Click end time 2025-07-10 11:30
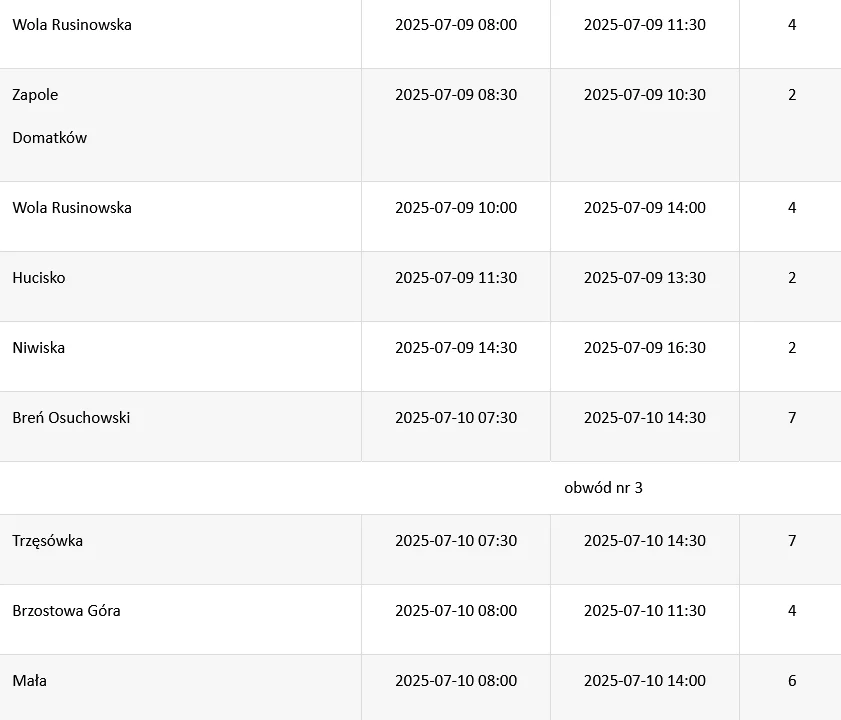Image resolution: width=841 pixels, height=720 pixels. (x=645, y=611)
